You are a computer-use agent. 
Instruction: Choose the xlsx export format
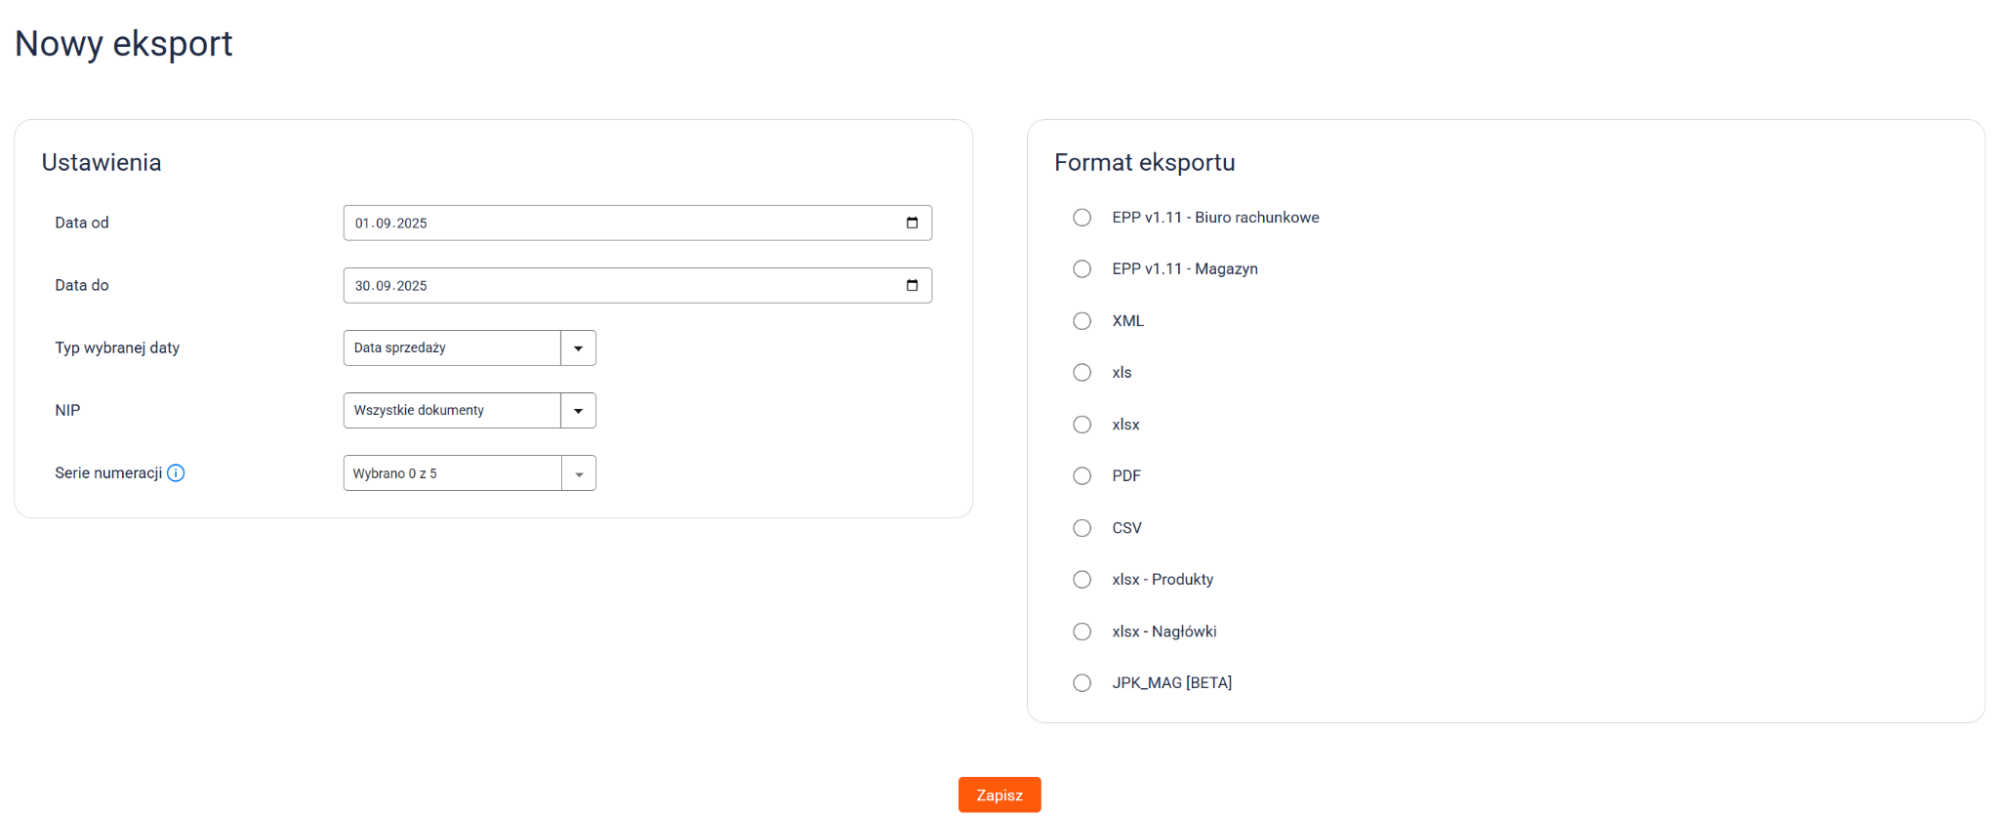click(1082, 425)
